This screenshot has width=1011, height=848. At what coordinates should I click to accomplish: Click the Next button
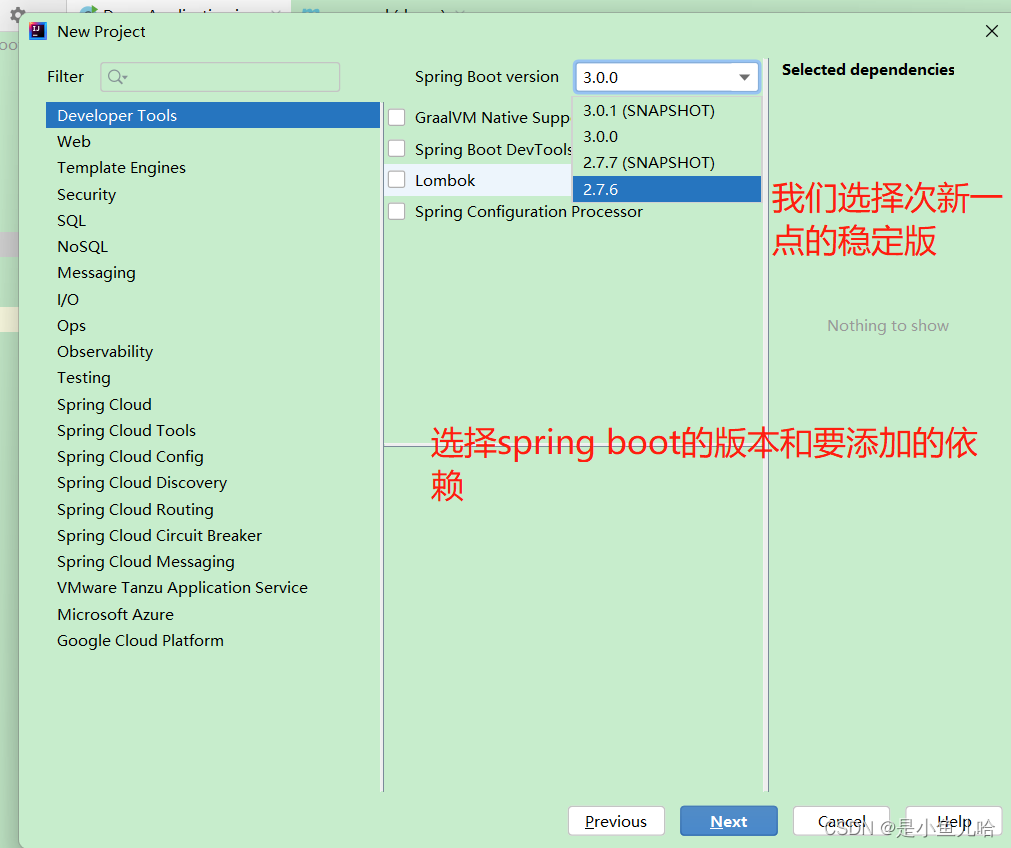(729, 821)
